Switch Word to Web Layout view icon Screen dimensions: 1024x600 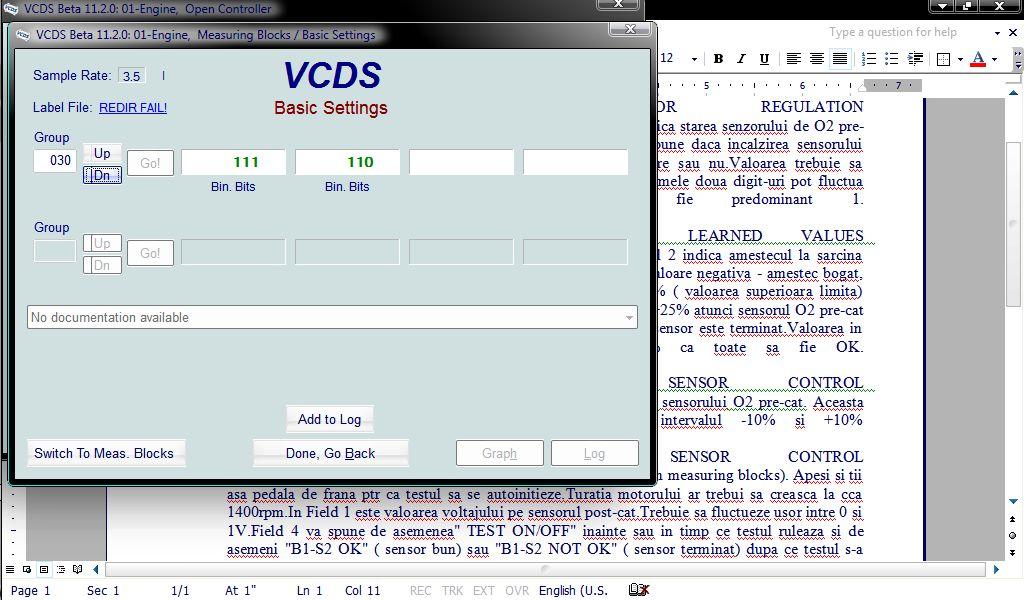point(27,569)
